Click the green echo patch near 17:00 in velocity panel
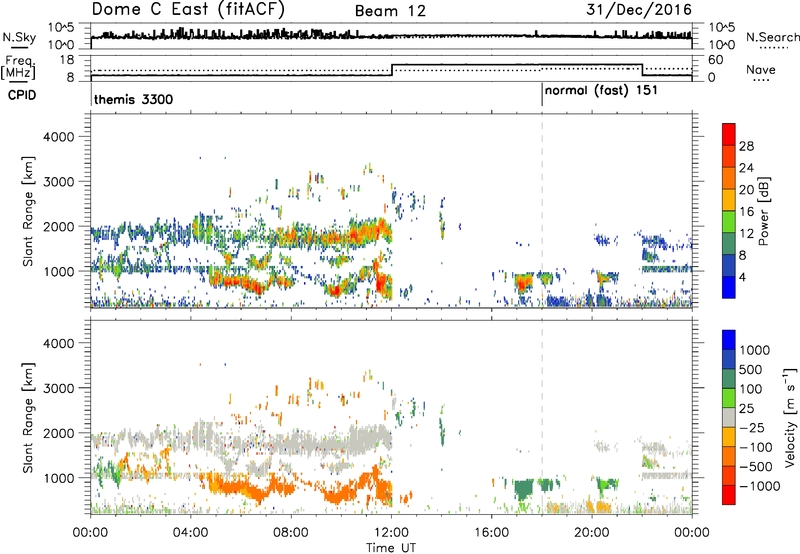This screenshot has width=800, height=554. pos(523,490)
